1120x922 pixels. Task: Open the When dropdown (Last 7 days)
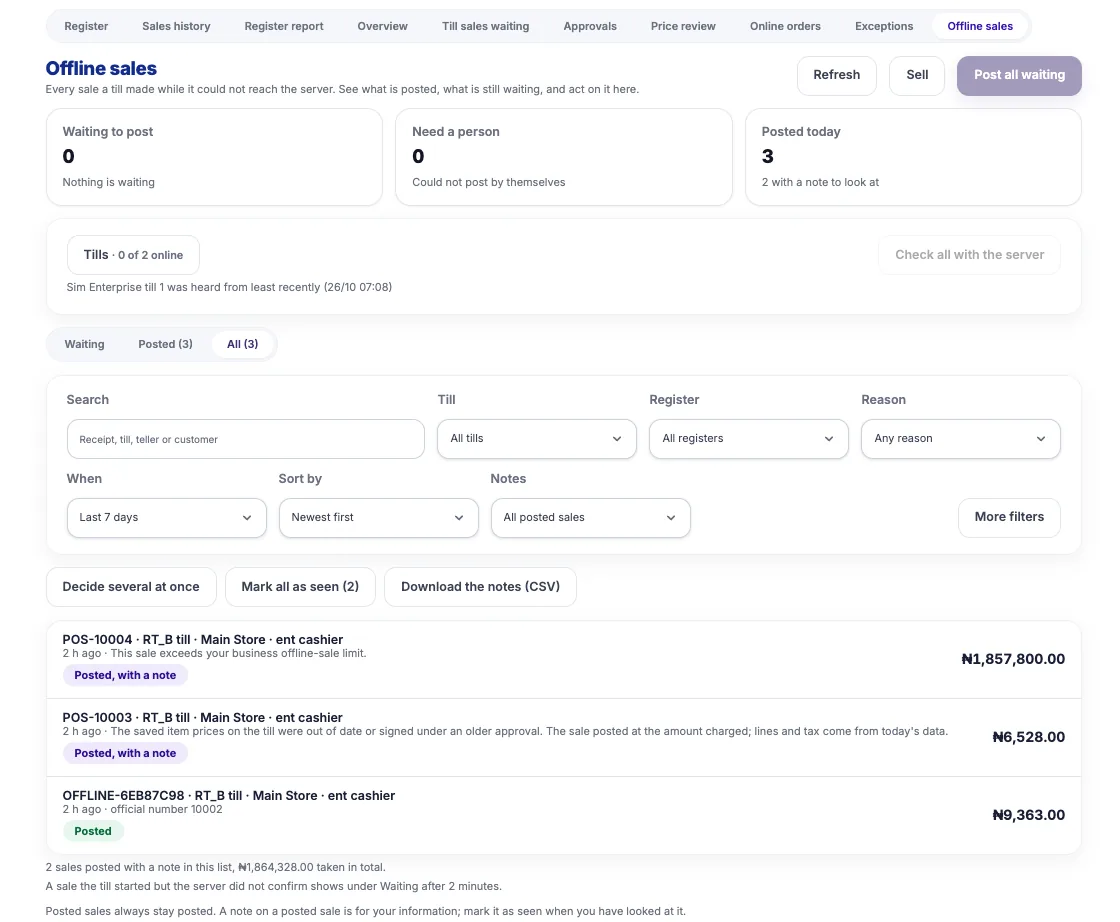[x=166, y=518]
